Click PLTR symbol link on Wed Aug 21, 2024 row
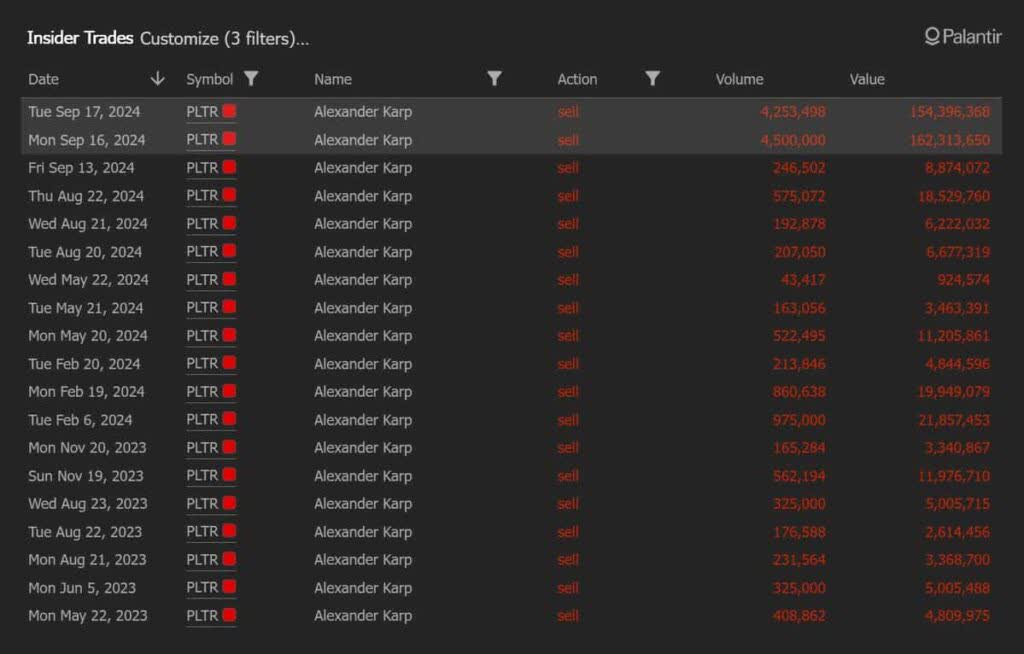Viewport: 1024px width, 654px height. 202,224
